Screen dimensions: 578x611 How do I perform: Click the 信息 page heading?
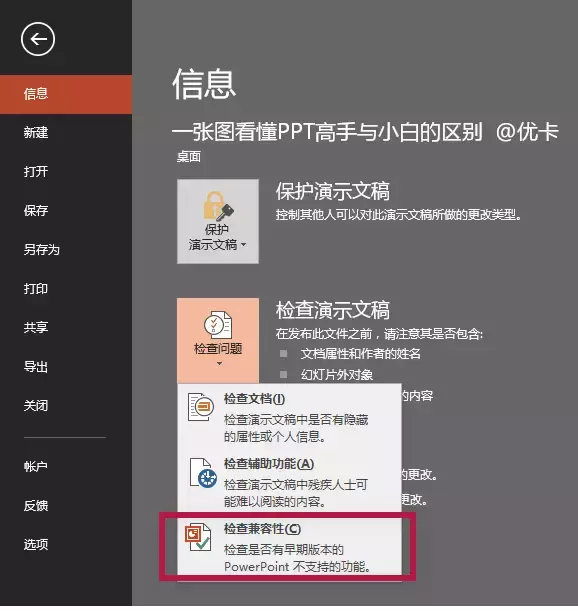[204, 83]
